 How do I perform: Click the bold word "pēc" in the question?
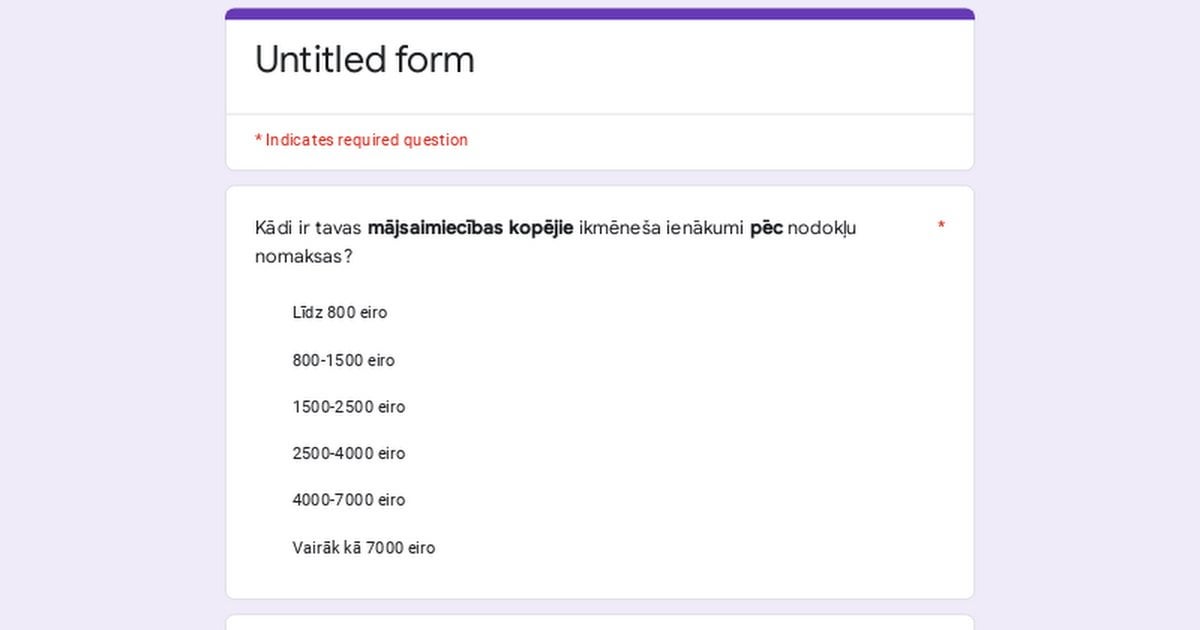(766, 229)
